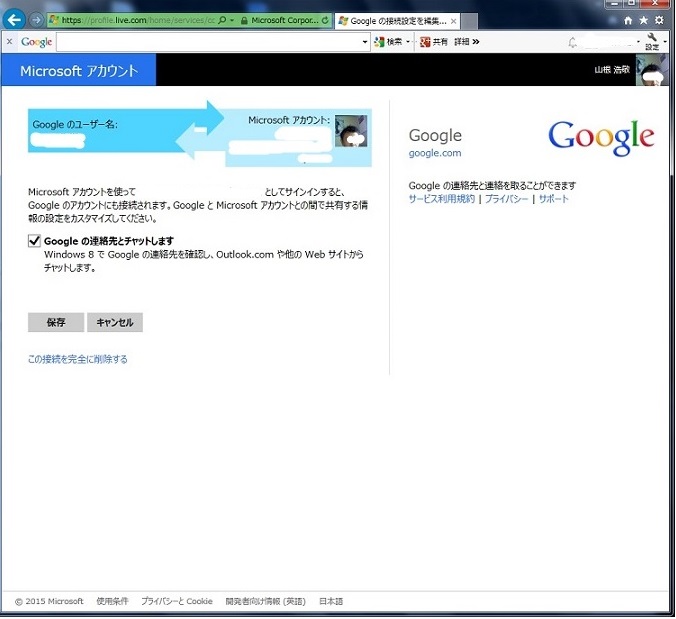Click the search magnifier in the address bar
The image size is (676, 619).
222,20
